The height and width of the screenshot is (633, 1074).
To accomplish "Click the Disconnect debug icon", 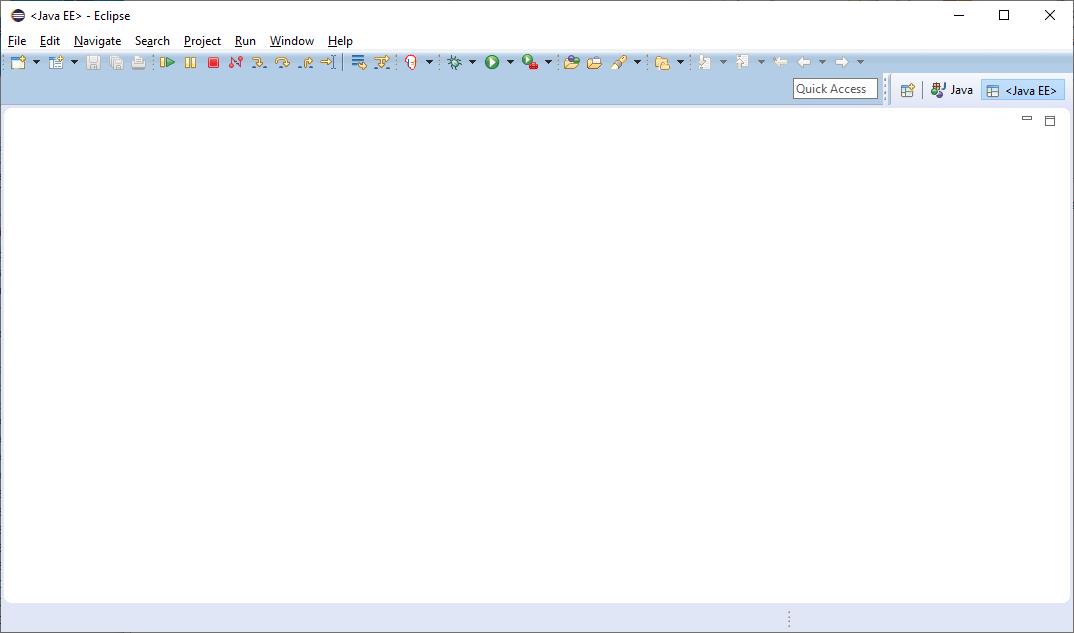I will click(236, 62).
